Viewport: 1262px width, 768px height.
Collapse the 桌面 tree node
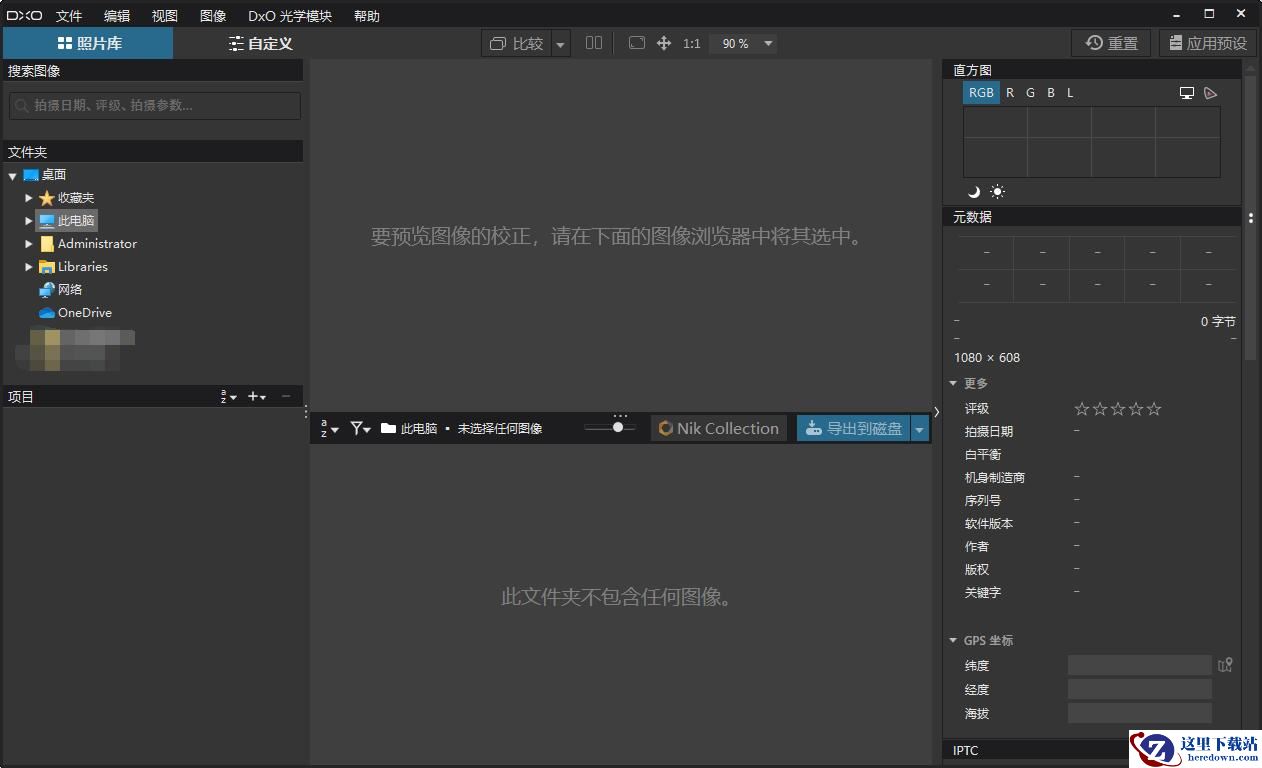click(x=12, y=176)
